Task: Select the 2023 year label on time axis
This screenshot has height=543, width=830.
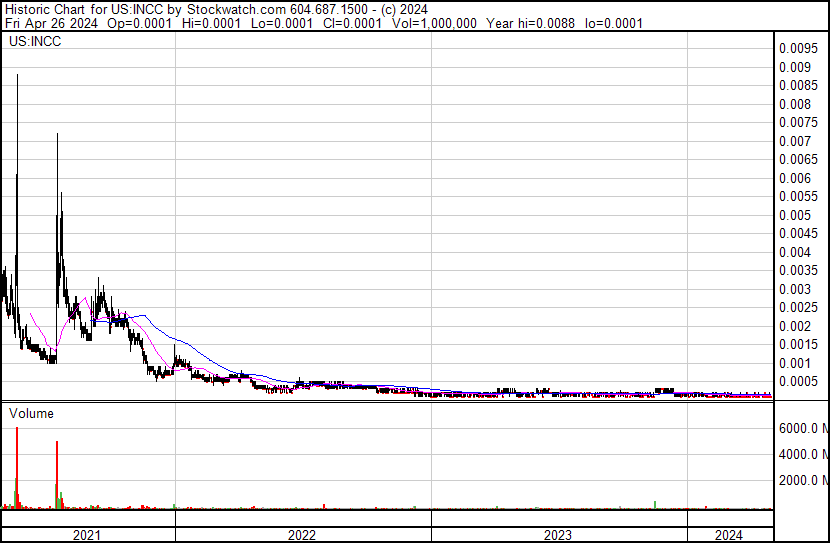Action: [558, 535]
